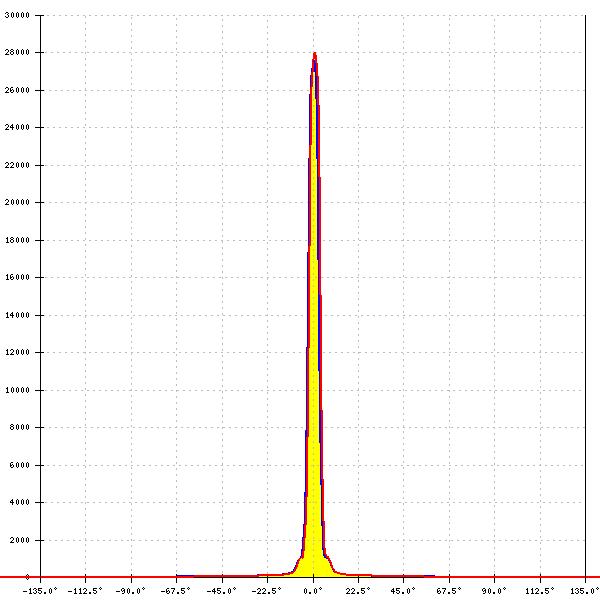Click the 22000 y-axis label

[x=17, y=165]
